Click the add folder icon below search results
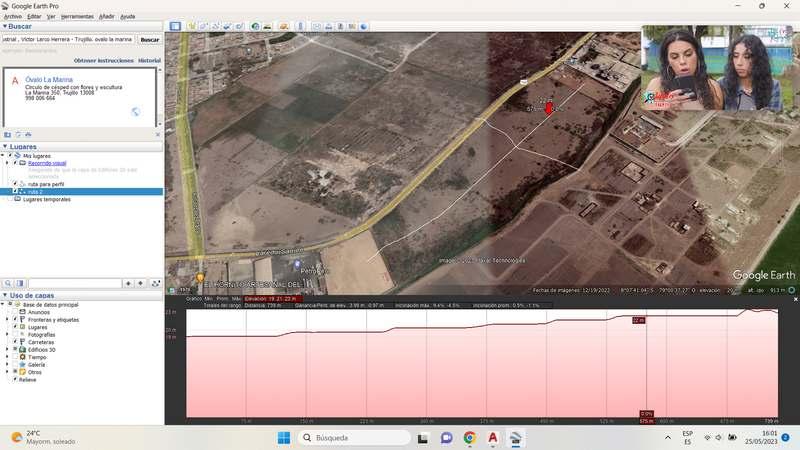The image size is (800, 450). [x=8, y=135]
